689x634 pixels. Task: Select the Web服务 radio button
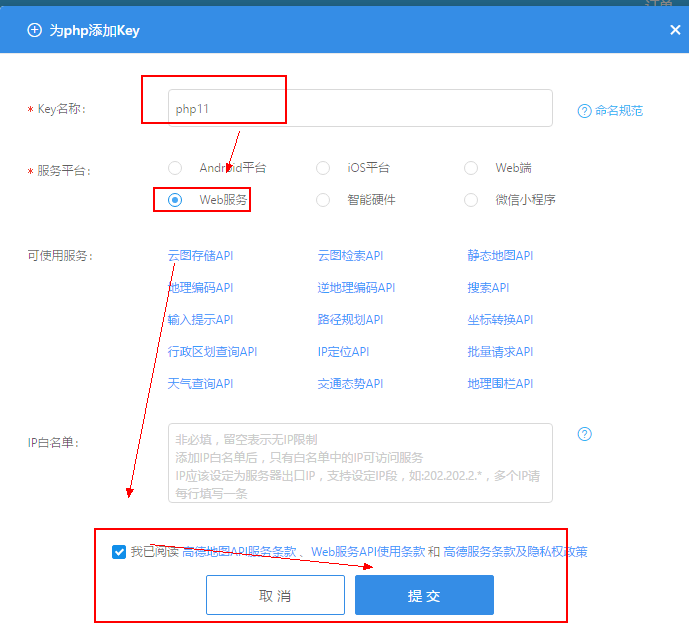(x=176, y=200)
